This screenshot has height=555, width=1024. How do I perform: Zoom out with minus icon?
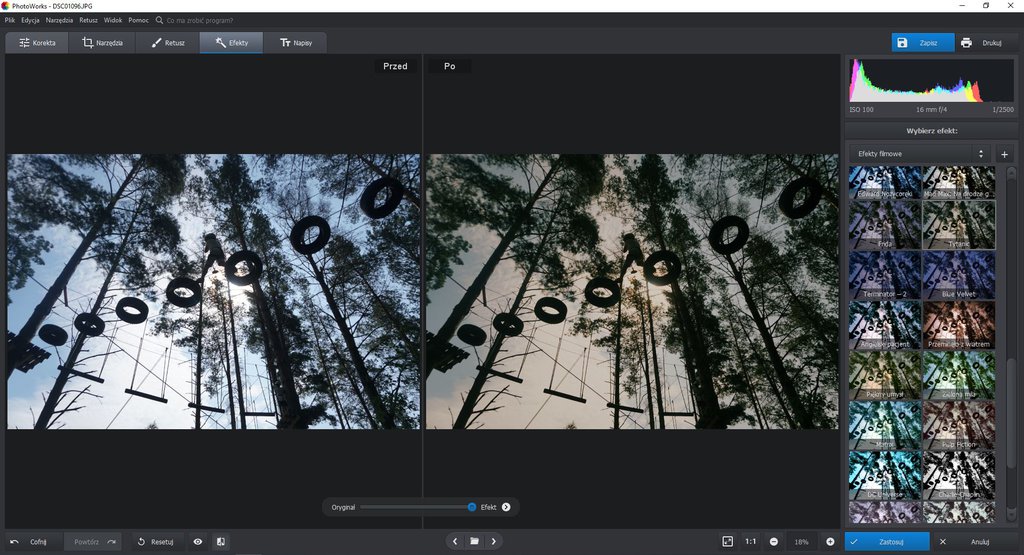tap(774, 542)
